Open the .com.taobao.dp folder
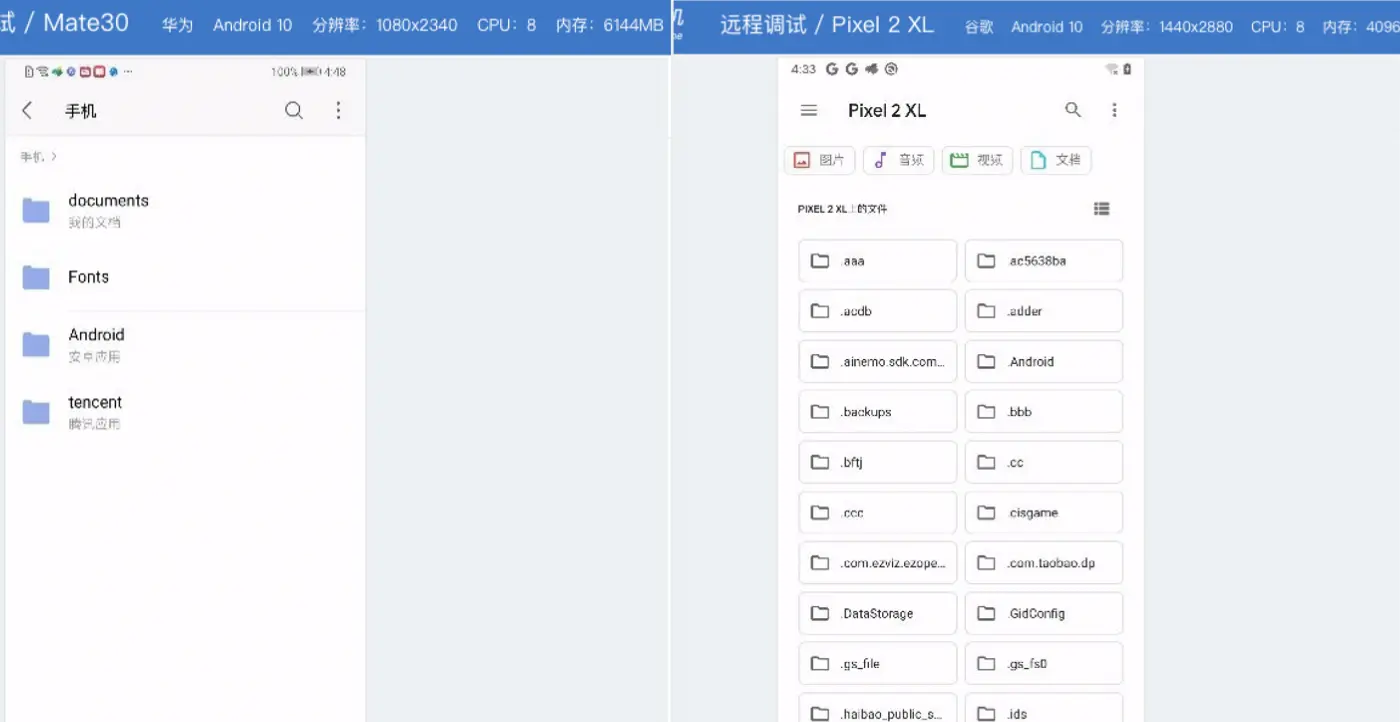 tap(1044, 563)
